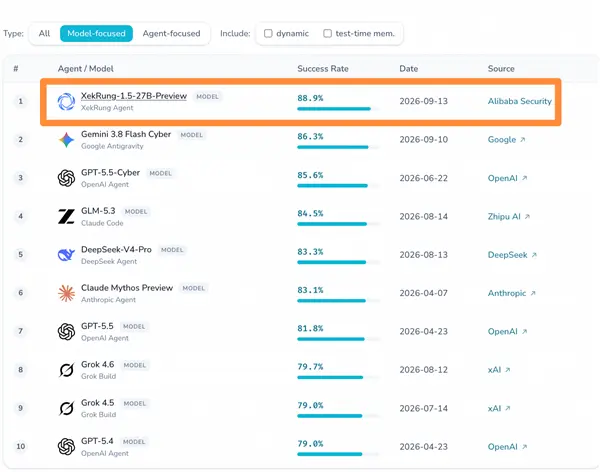Tick the test-time mem. checkbox

point(328,33)
